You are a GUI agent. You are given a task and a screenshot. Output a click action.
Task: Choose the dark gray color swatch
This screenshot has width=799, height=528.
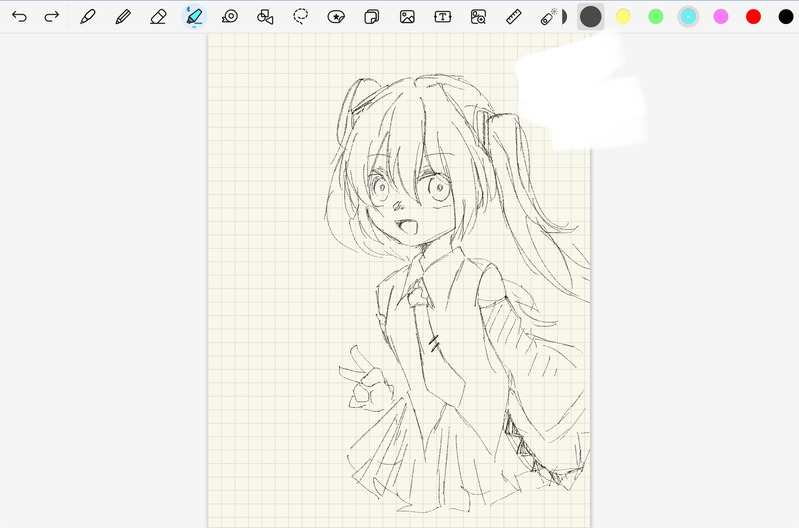point(591,17)
